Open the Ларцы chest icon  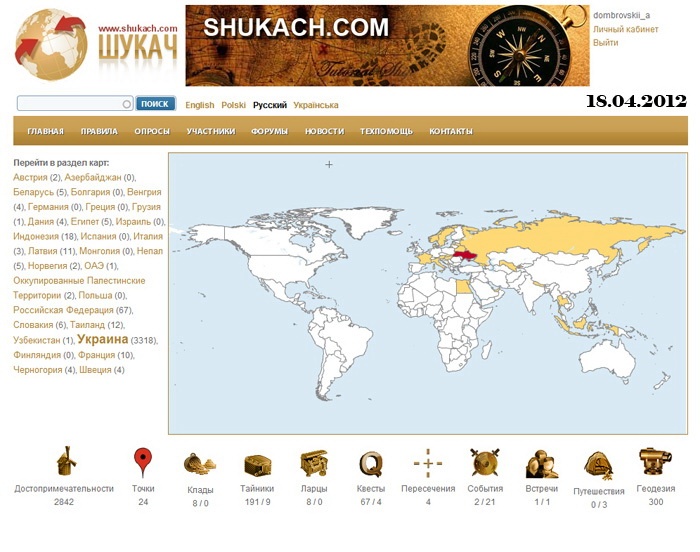tap(314, 464)
